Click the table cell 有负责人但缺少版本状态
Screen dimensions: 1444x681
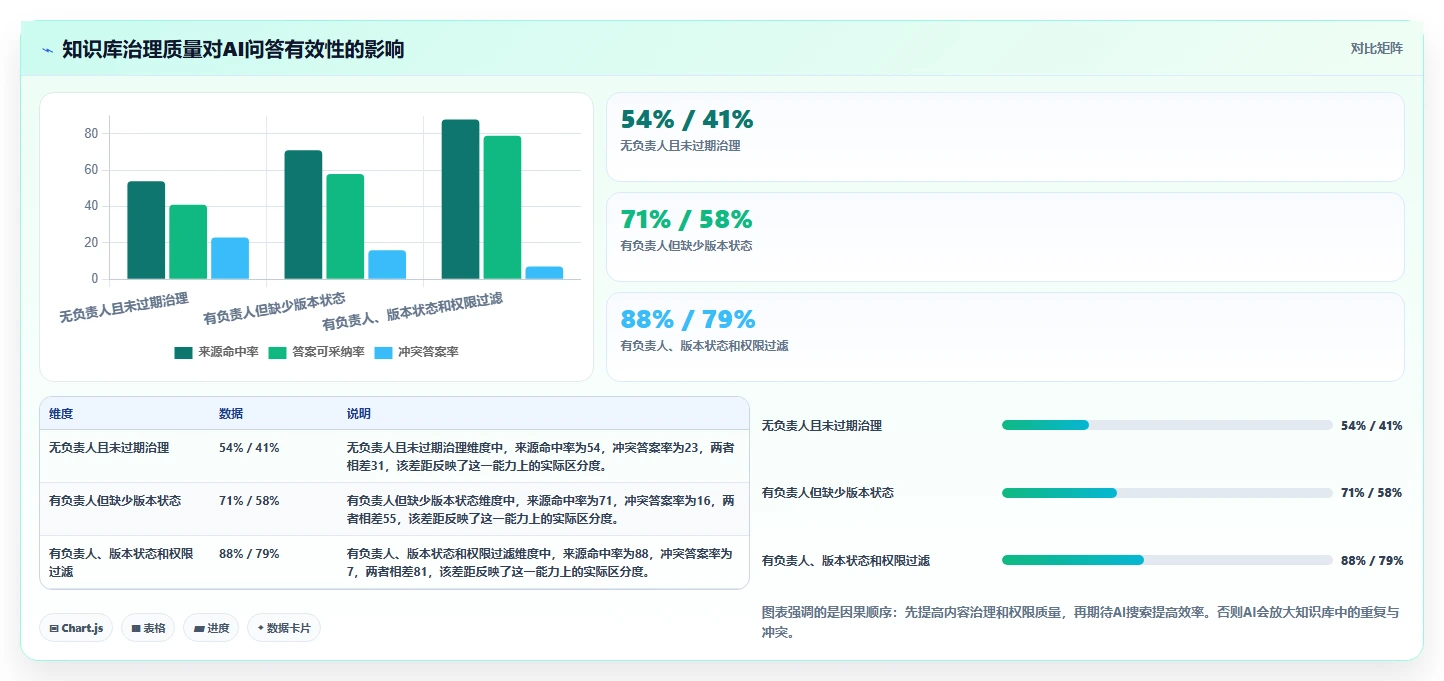point(115,500)
